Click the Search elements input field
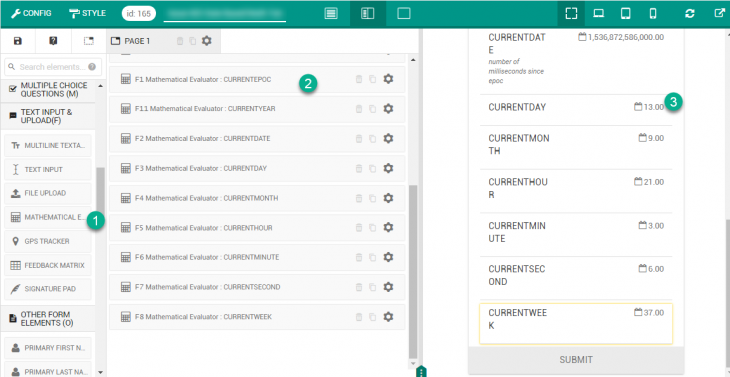Screen dimensions: 730x377 click(x=53, y=67)
